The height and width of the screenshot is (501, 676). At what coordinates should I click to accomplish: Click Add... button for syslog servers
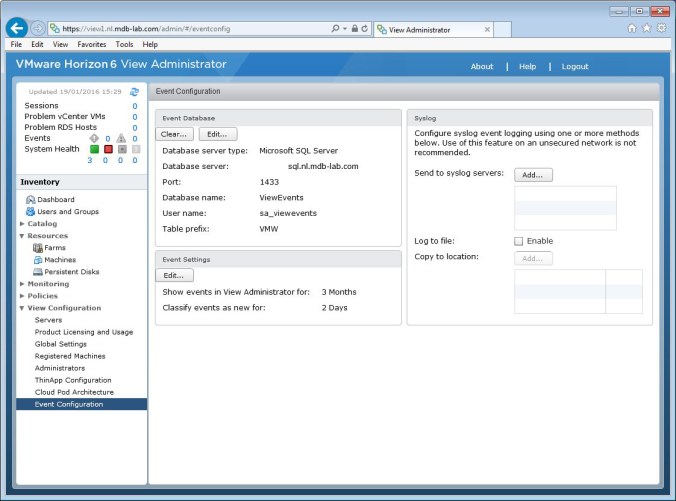(533, 175)
